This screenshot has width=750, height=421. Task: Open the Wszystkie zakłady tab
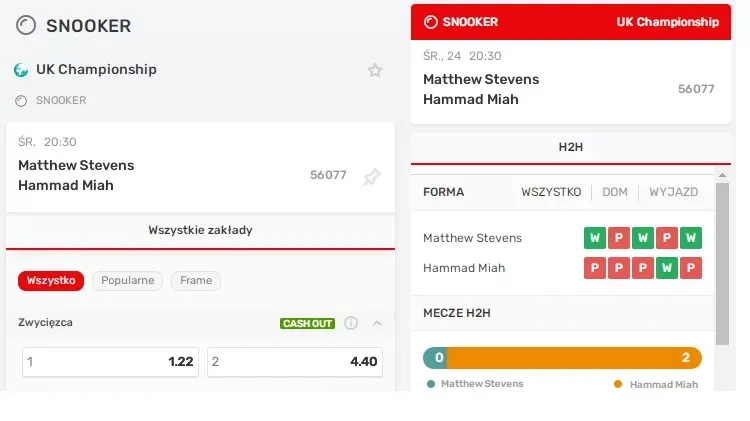click(x=200, y=230)
